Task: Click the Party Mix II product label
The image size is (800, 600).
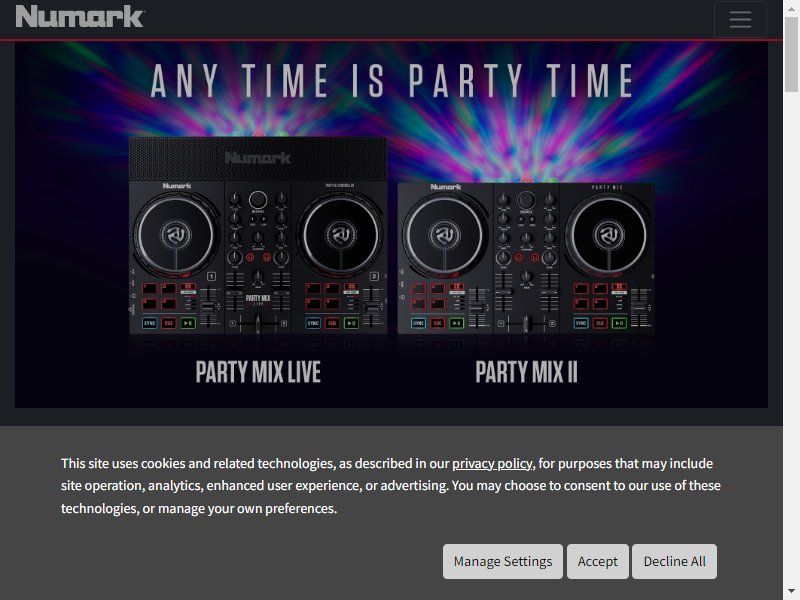Action: point(526,373)
